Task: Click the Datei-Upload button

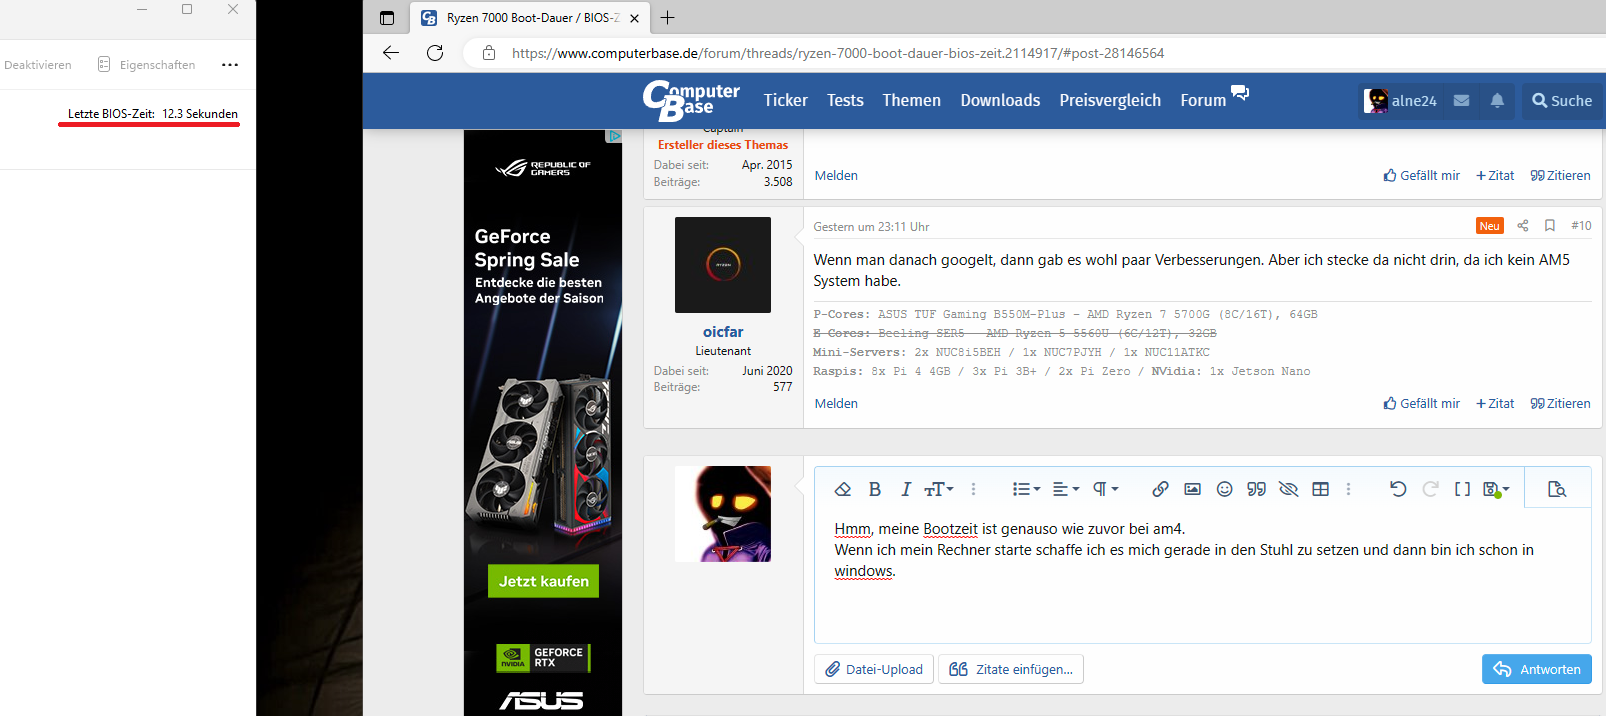Action: 874,669
